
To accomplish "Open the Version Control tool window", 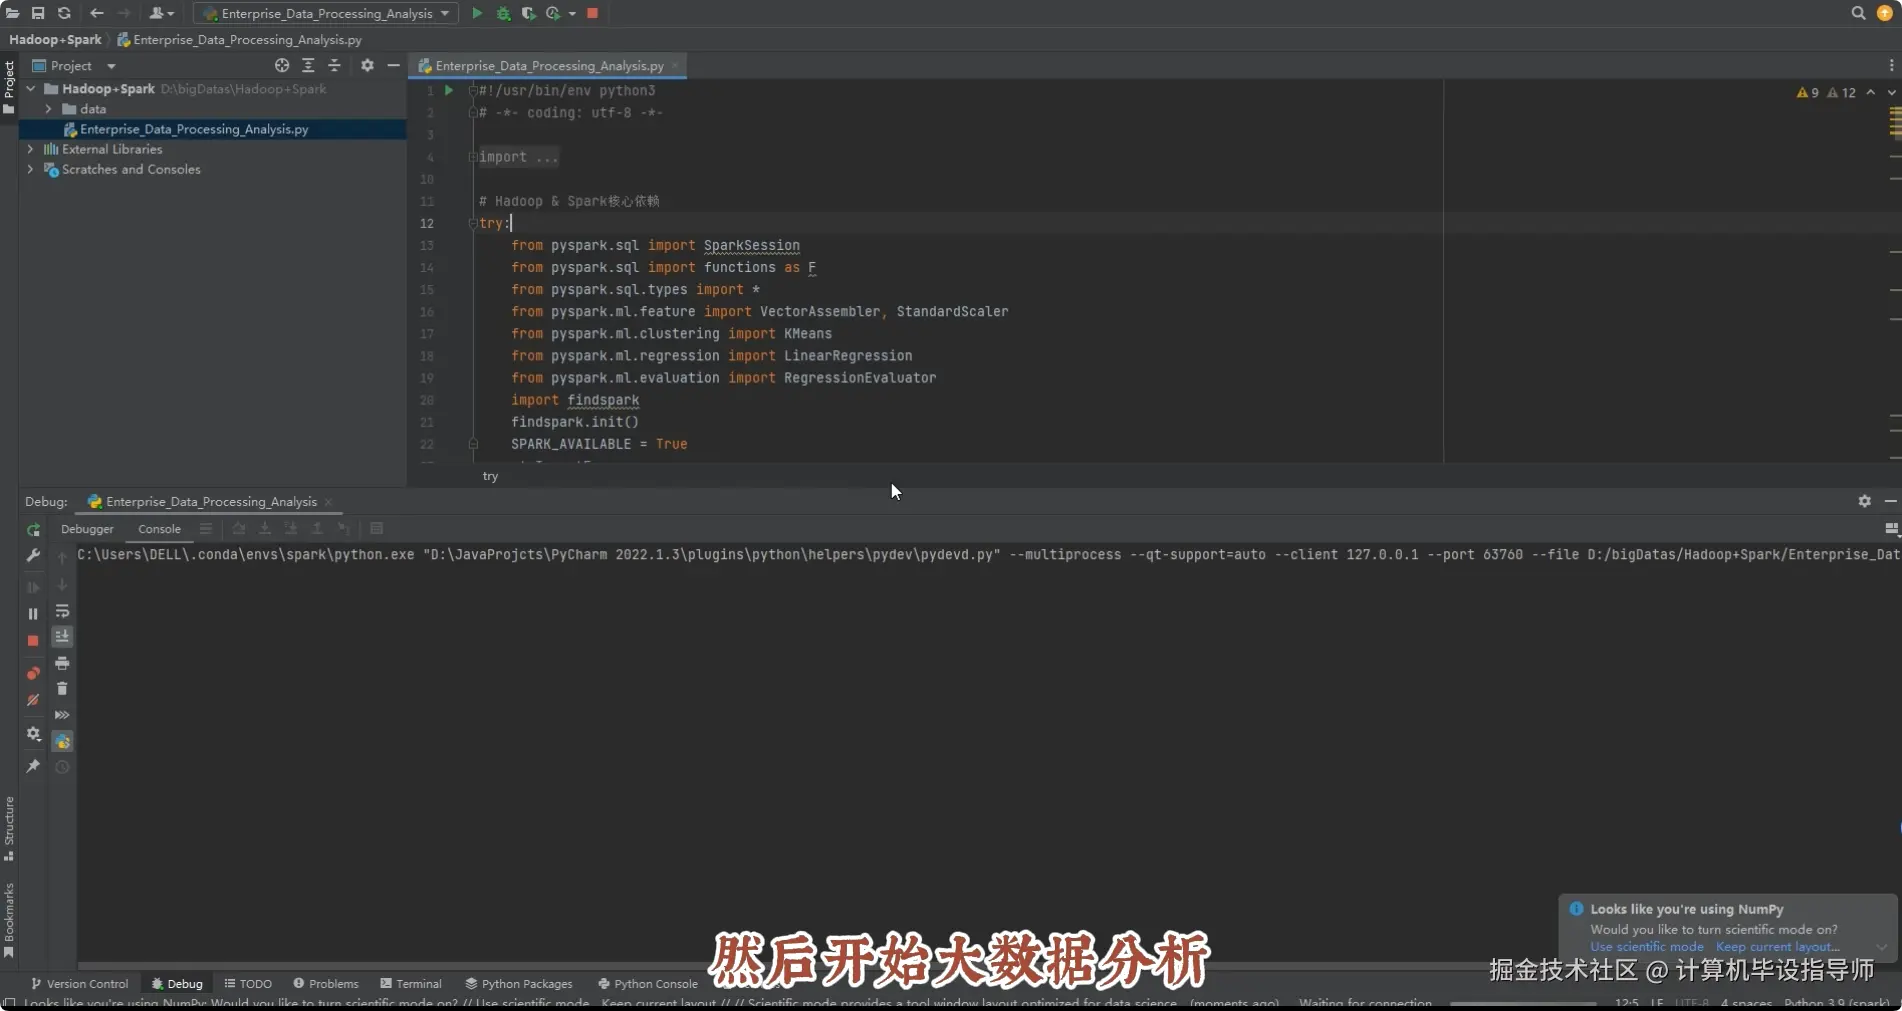I will click(80, 984).
